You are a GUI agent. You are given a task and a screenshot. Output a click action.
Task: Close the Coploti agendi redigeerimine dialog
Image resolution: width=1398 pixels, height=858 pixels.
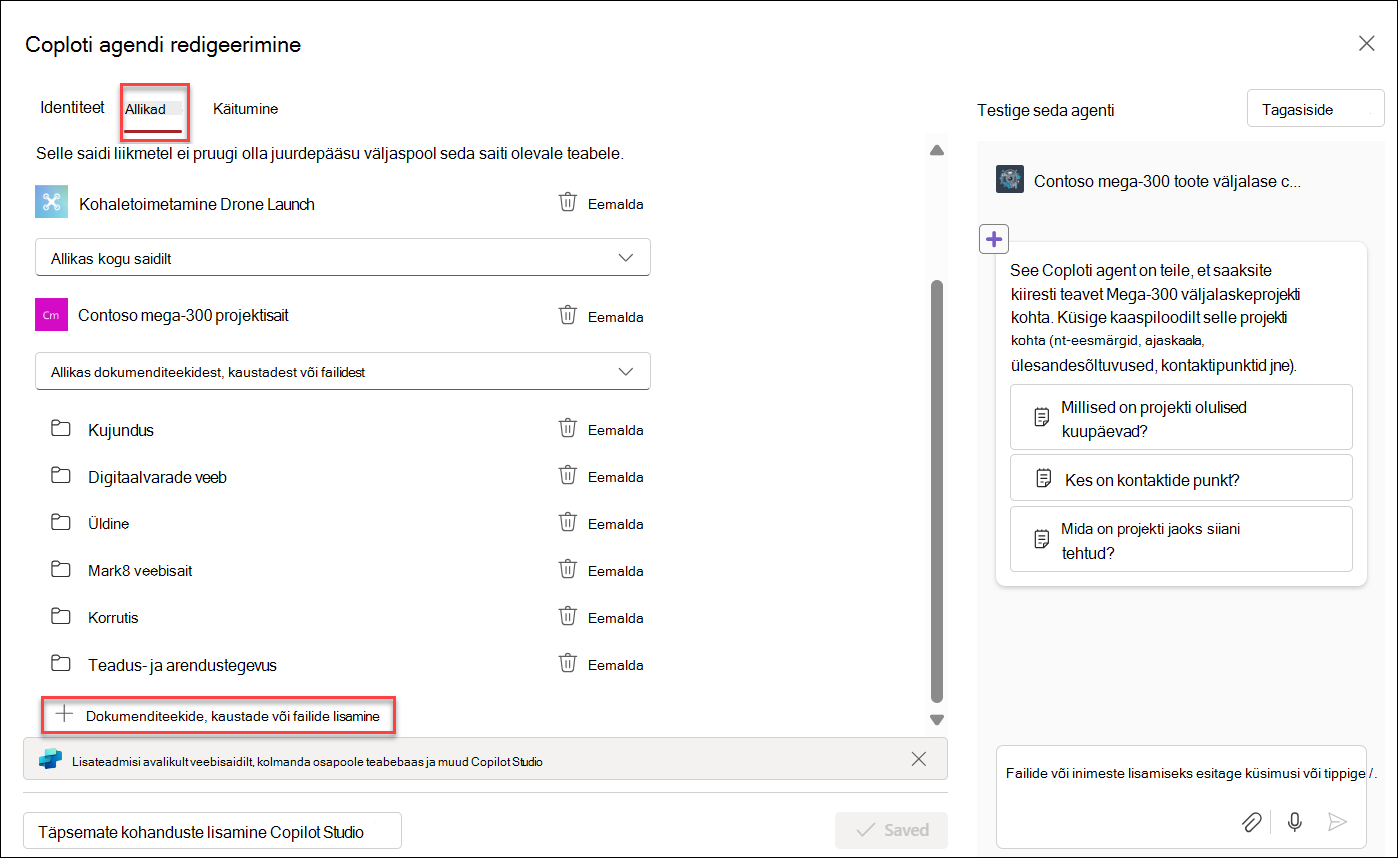click(x=1366, y=43)
